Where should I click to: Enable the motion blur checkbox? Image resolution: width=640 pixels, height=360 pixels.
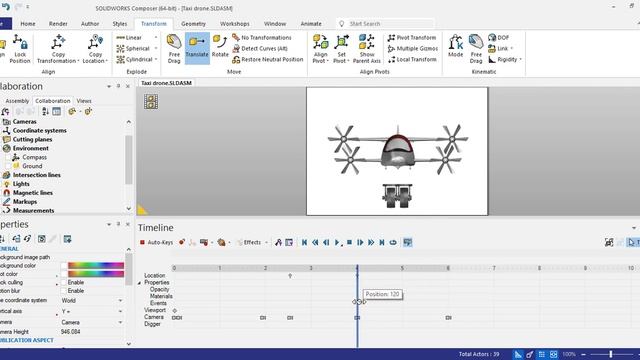pyautogui.click(x=64, y=291)
